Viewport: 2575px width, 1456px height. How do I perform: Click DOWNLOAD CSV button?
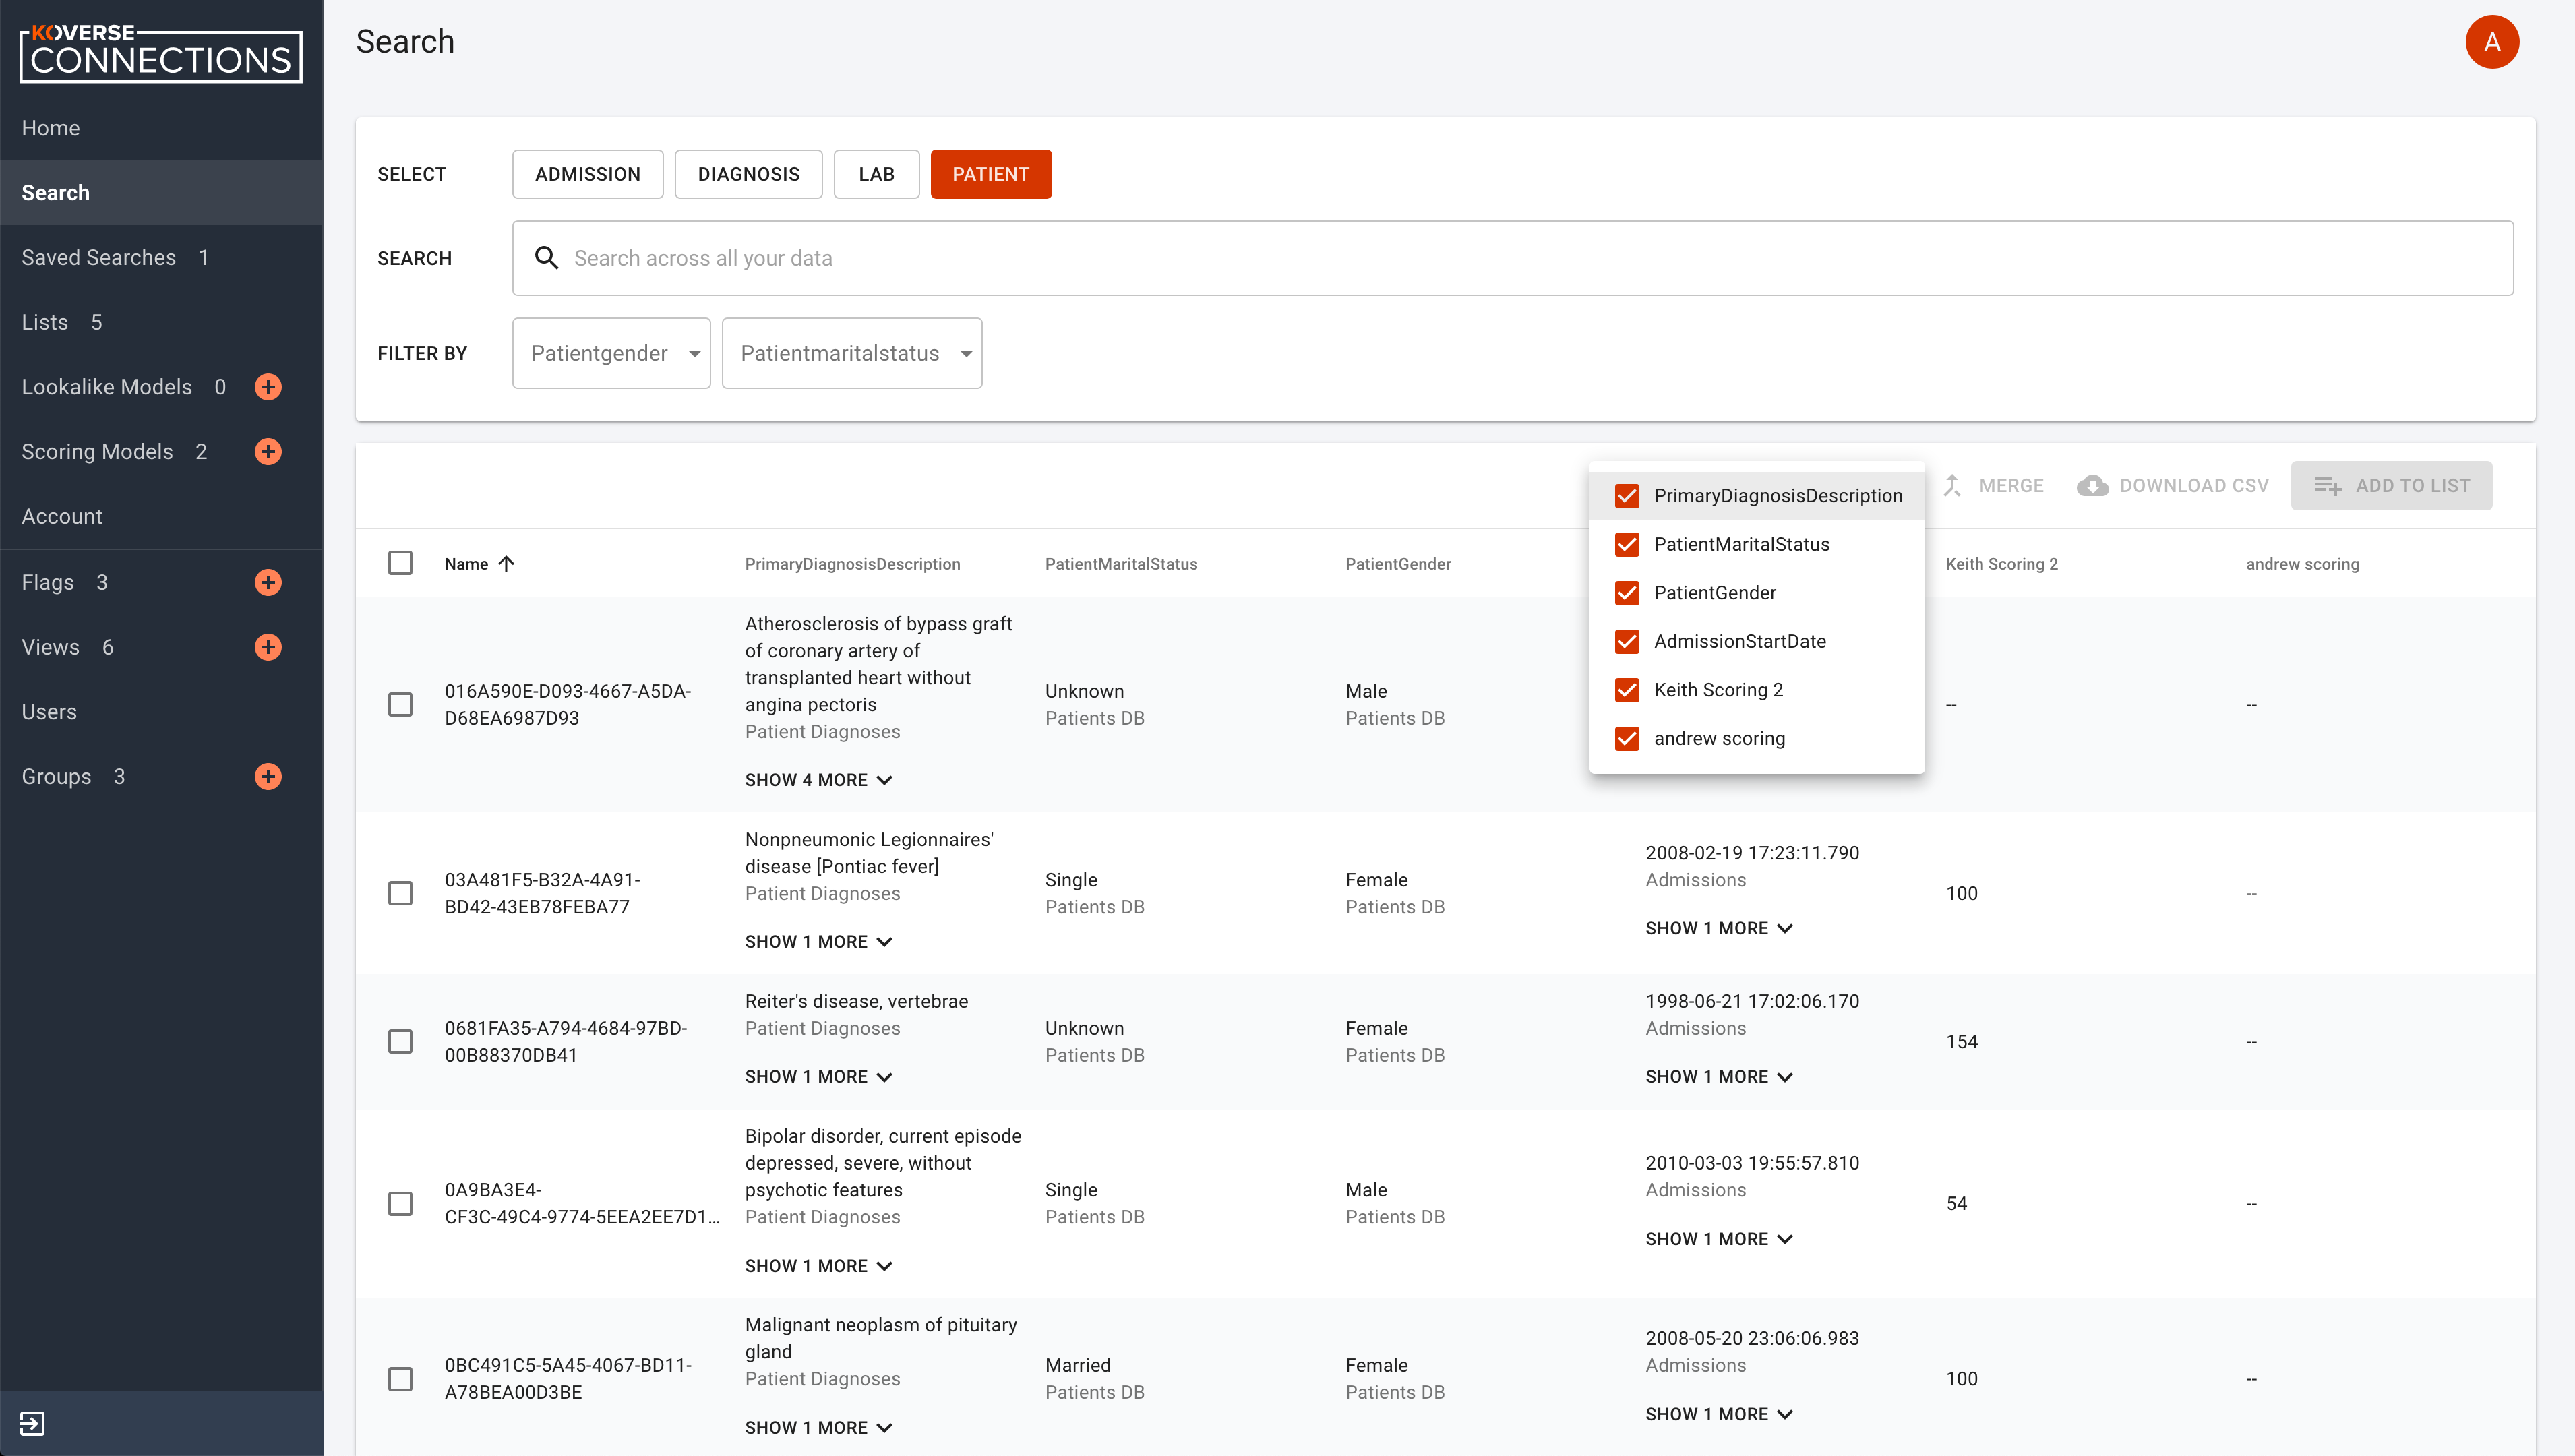[x=2173, y=486]
